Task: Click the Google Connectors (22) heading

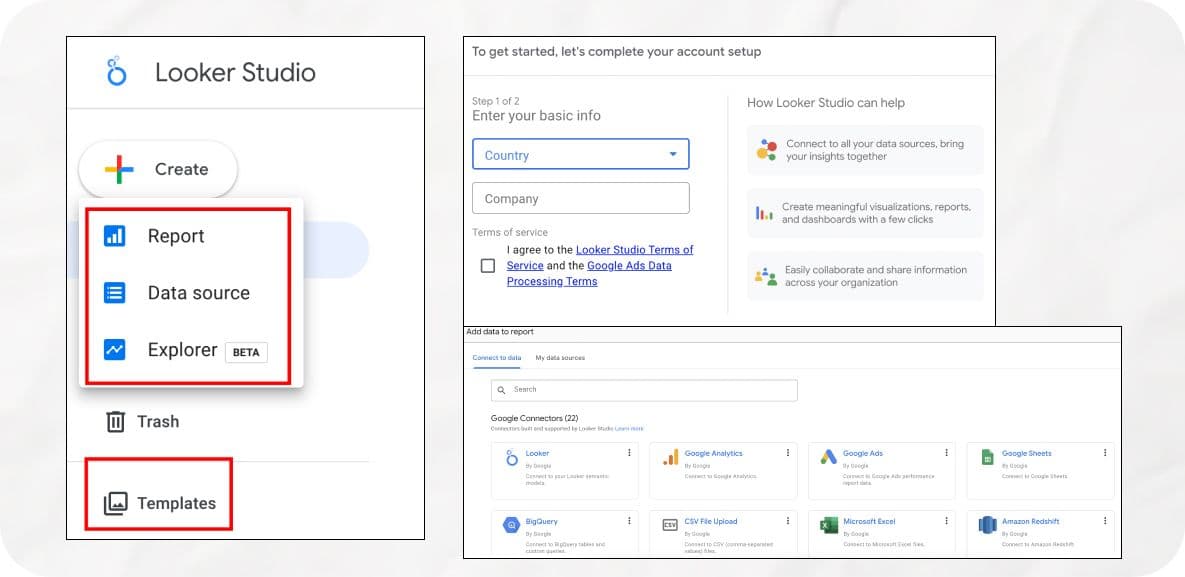Action: point(534,418)
